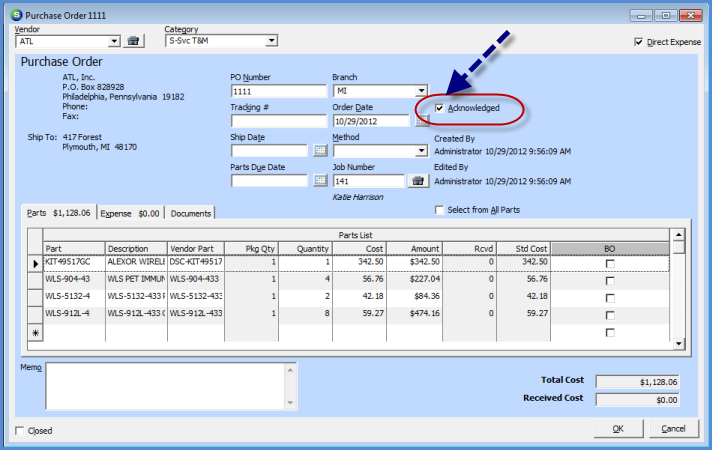
Task: Click parts list scroll down arrow
Action: coord(678,344)
